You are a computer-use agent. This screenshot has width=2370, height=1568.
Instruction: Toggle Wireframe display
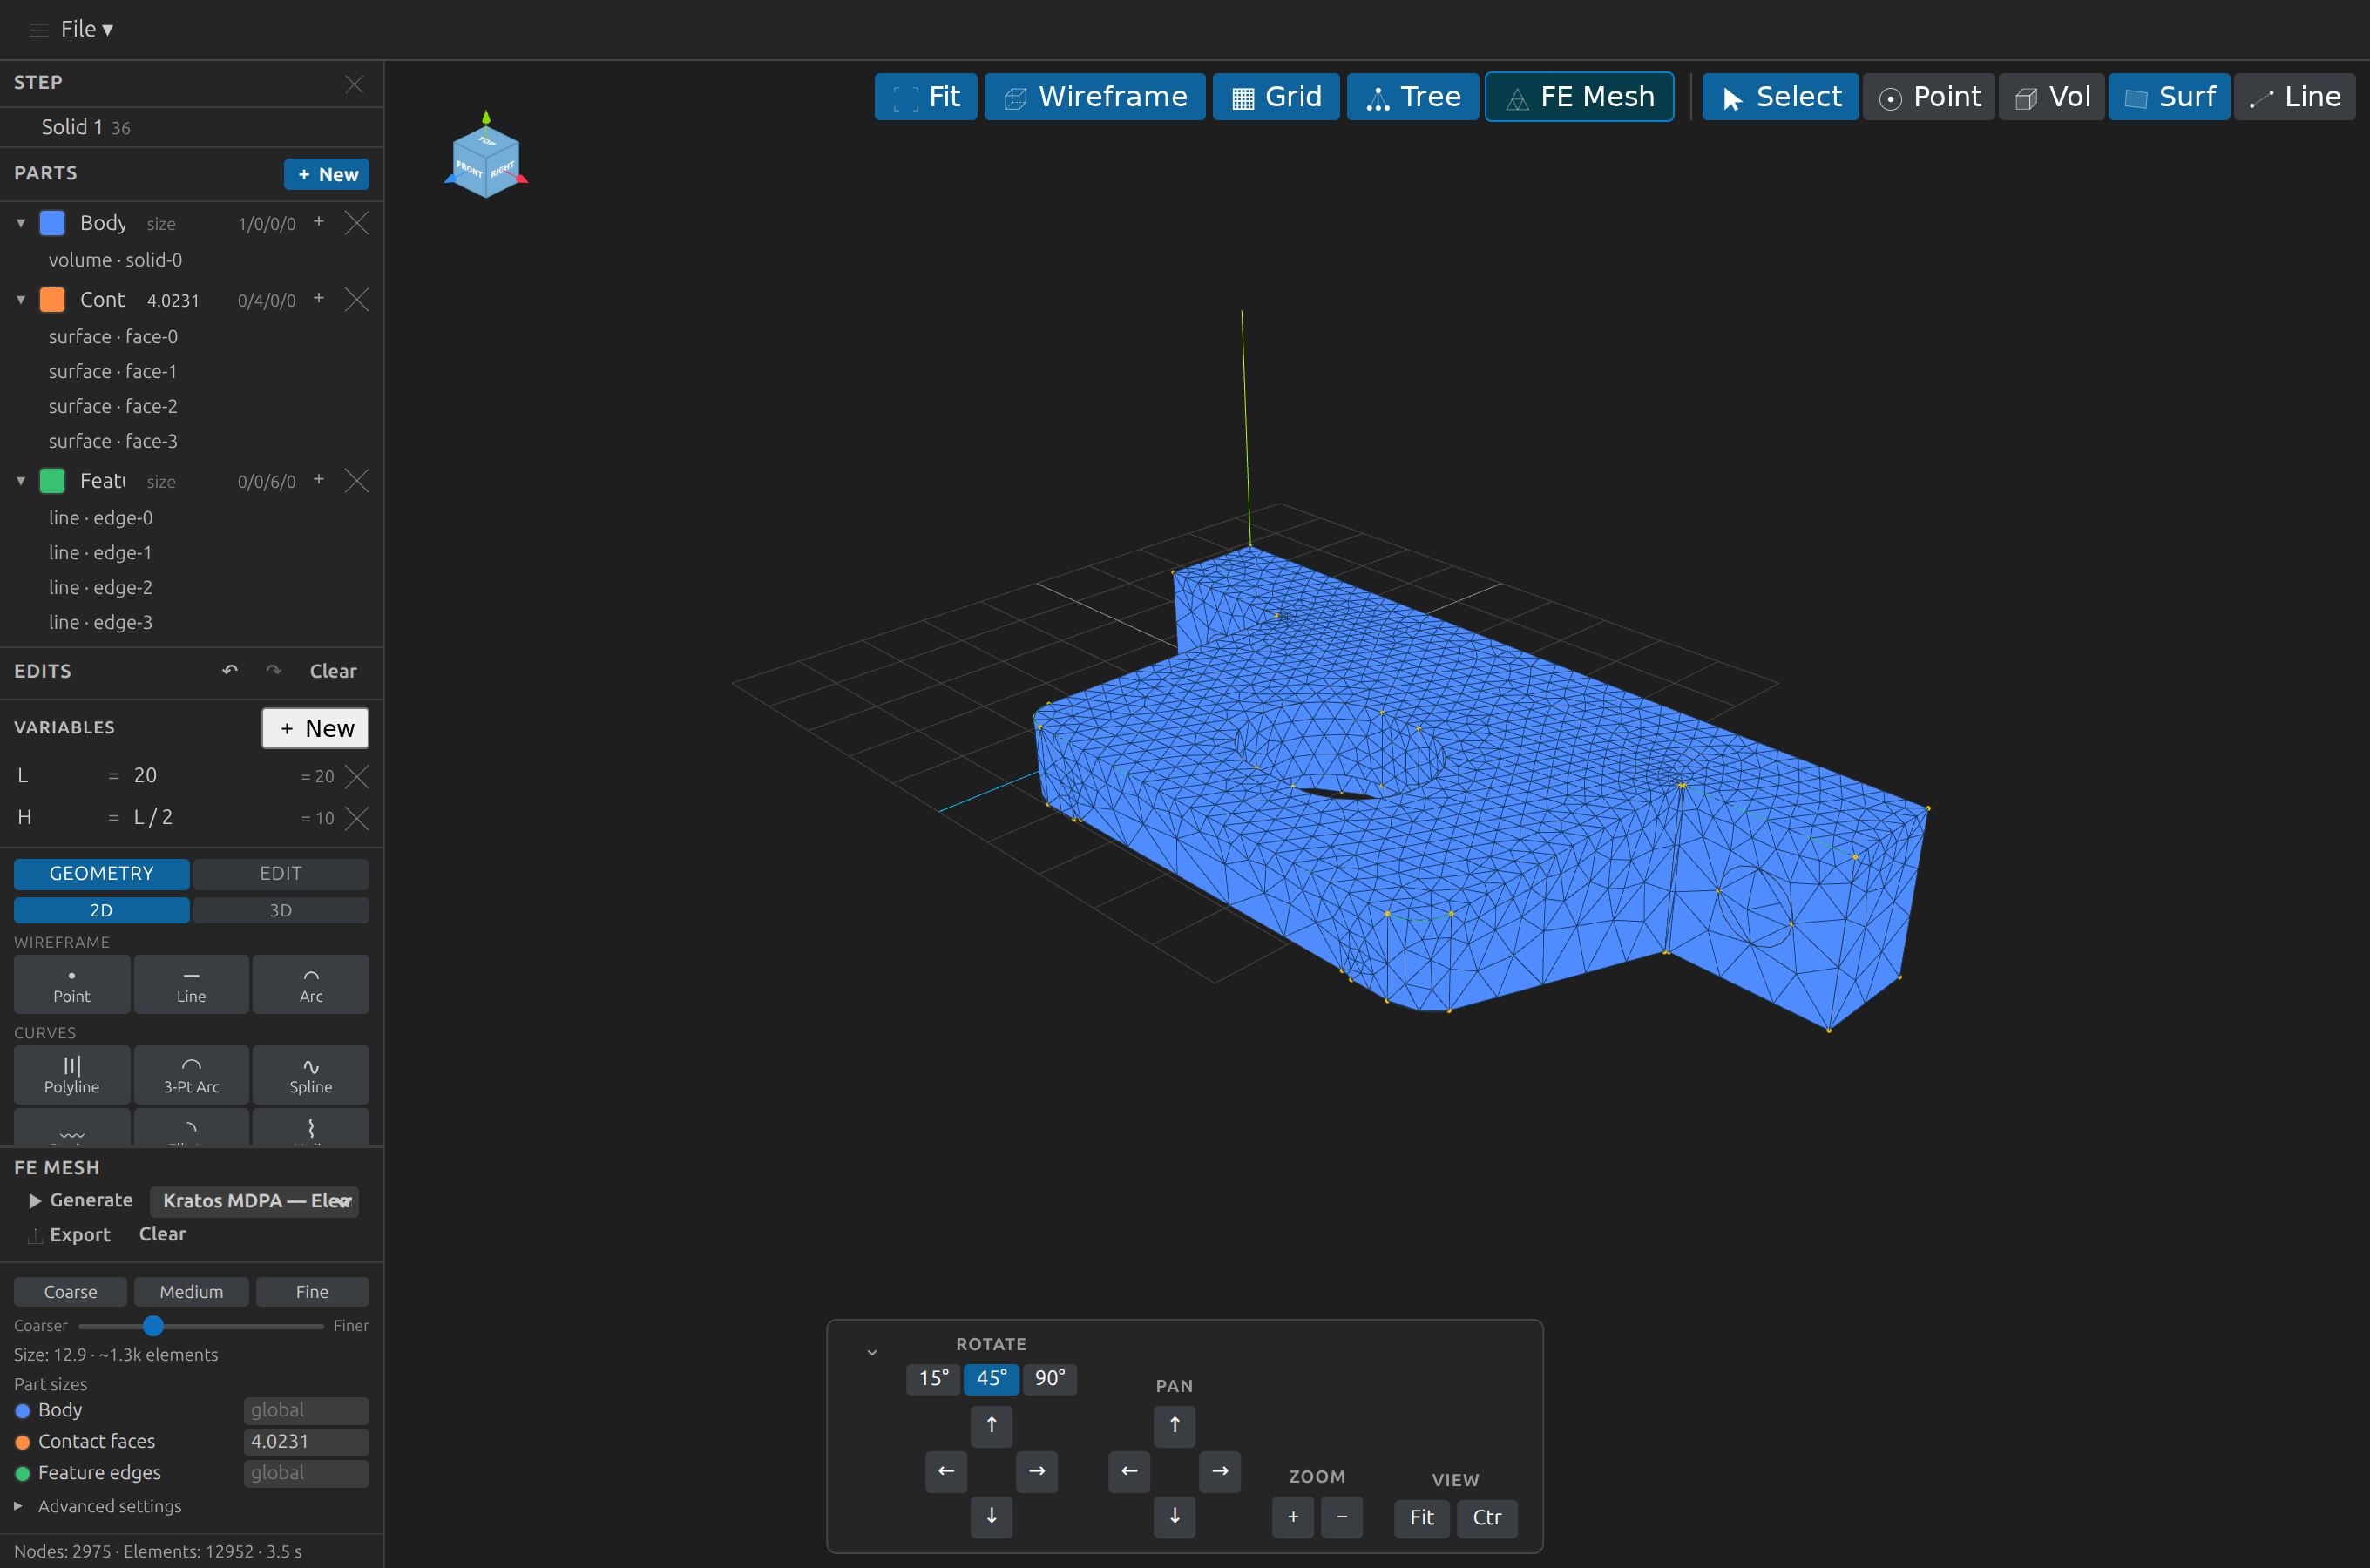pos(1095,97)
